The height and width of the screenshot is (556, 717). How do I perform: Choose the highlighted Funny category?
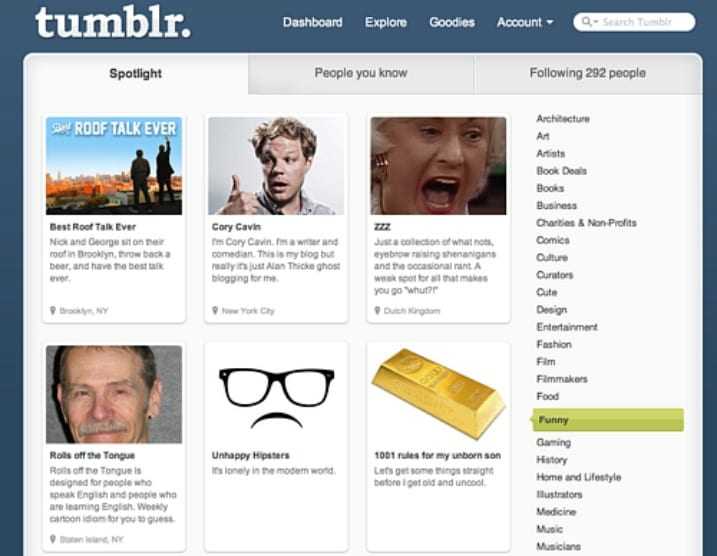click(x=608, y=420)
